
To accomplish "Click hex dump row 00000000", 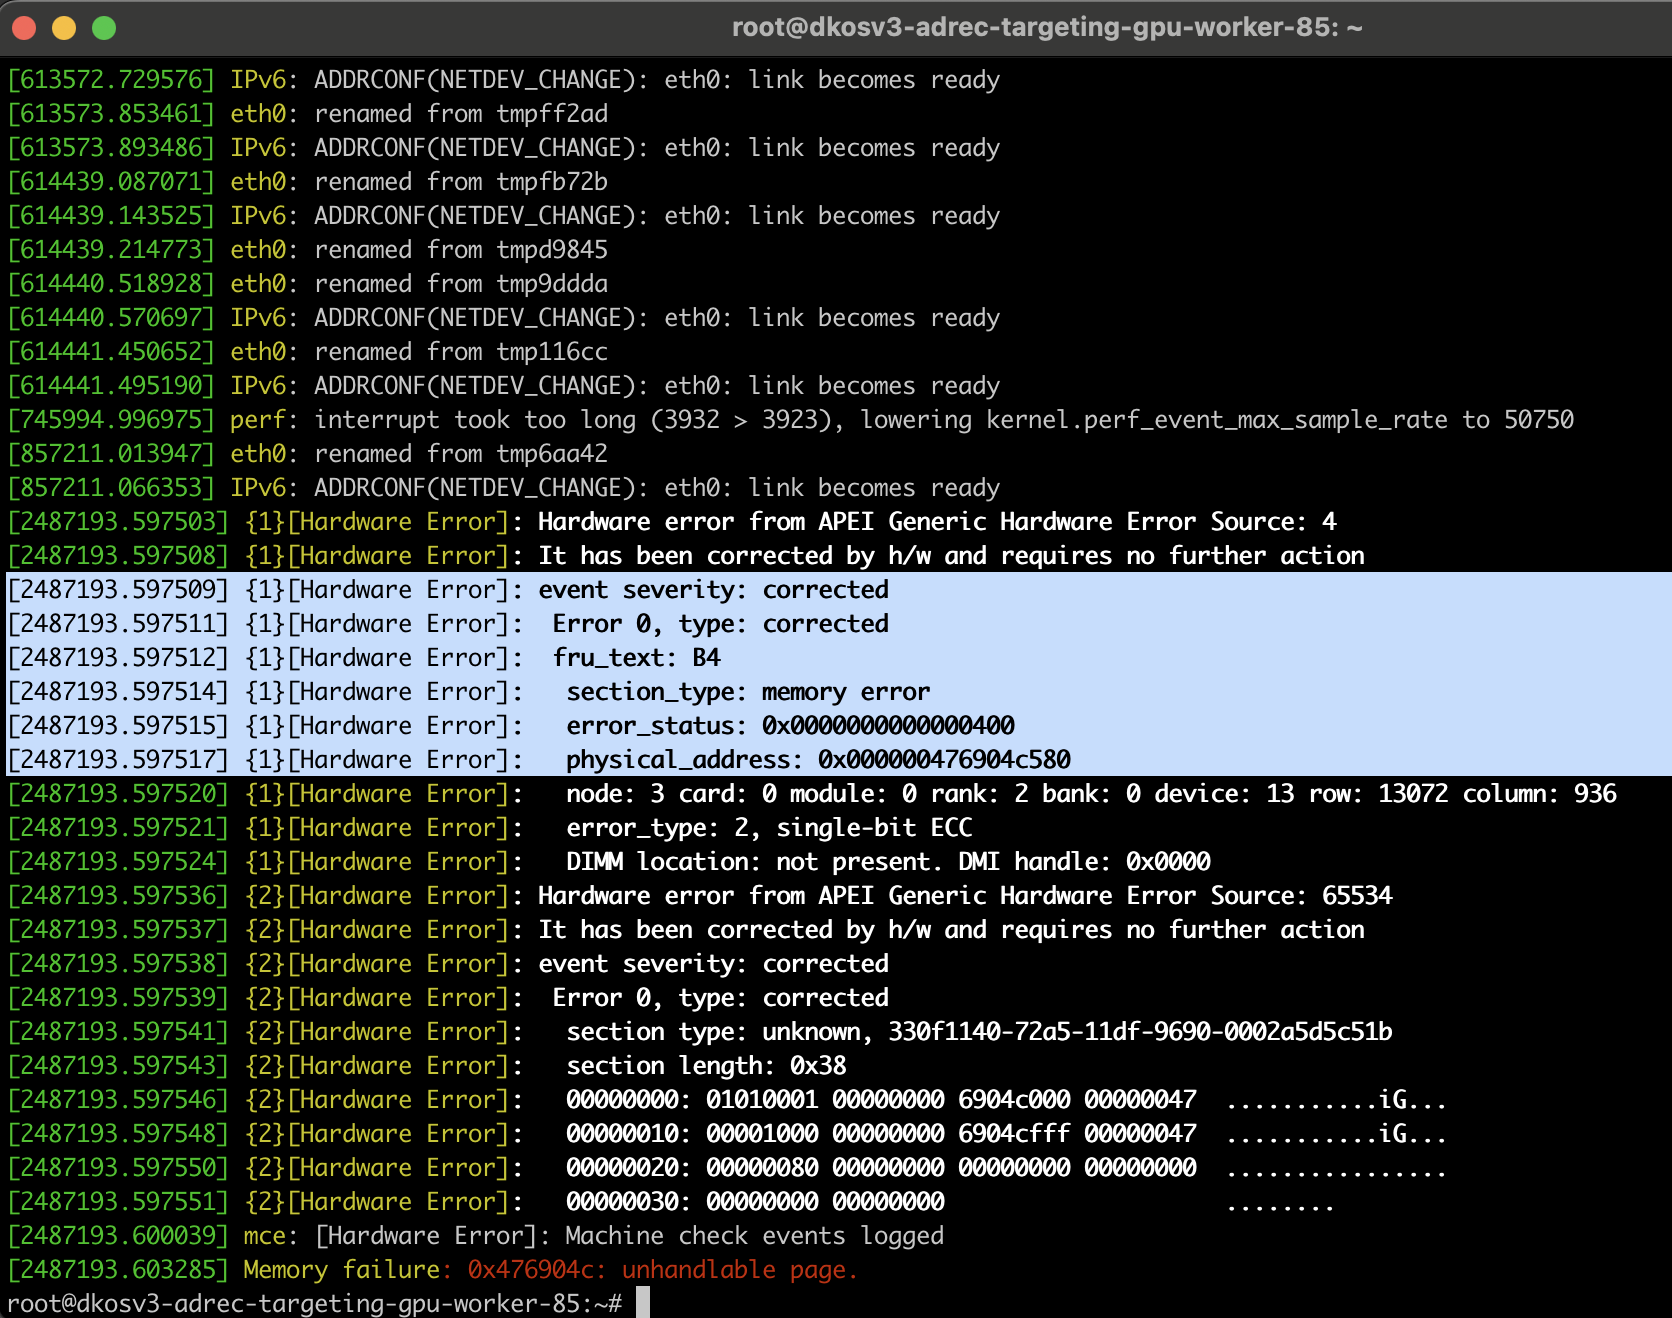I will pos(727,1100).
